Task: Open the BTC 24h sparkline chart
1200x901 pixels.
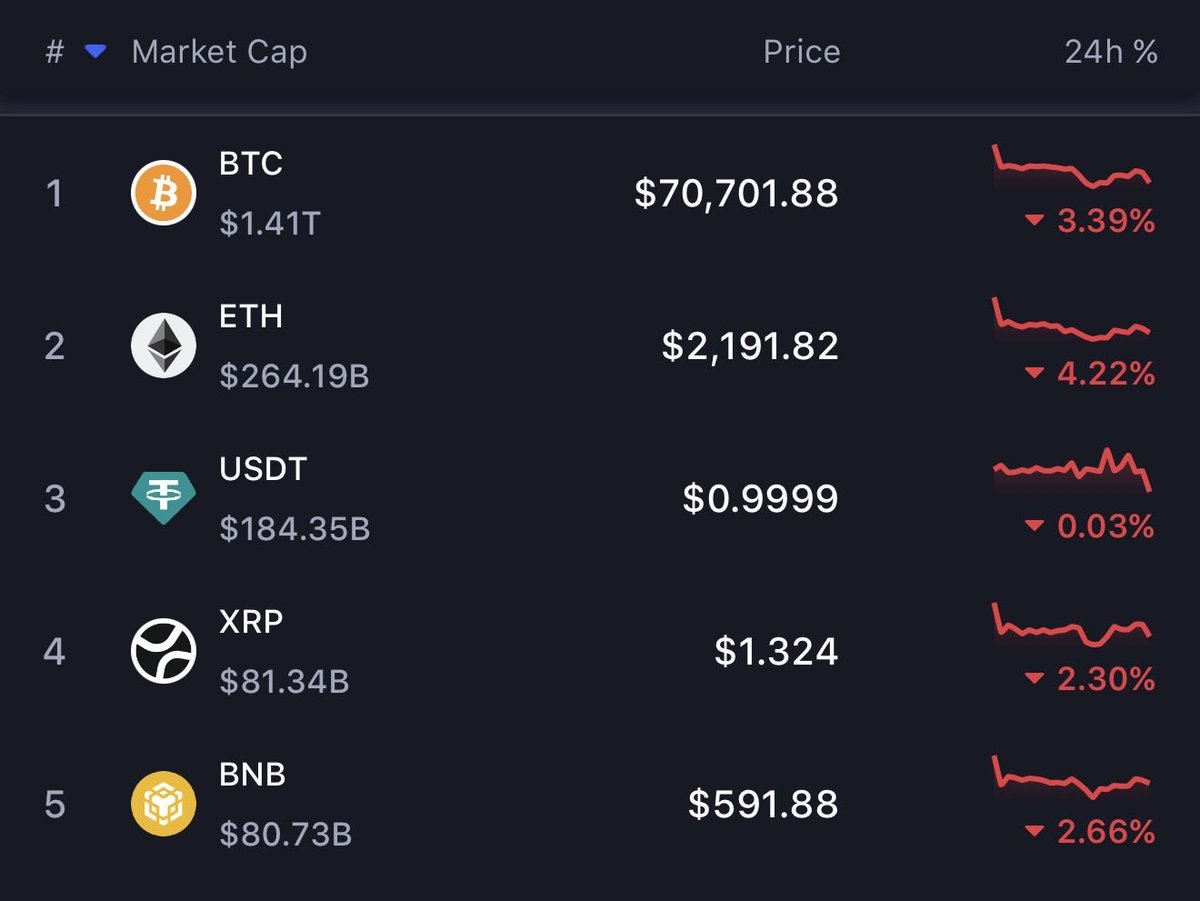Action: [x=1072, y=168]
